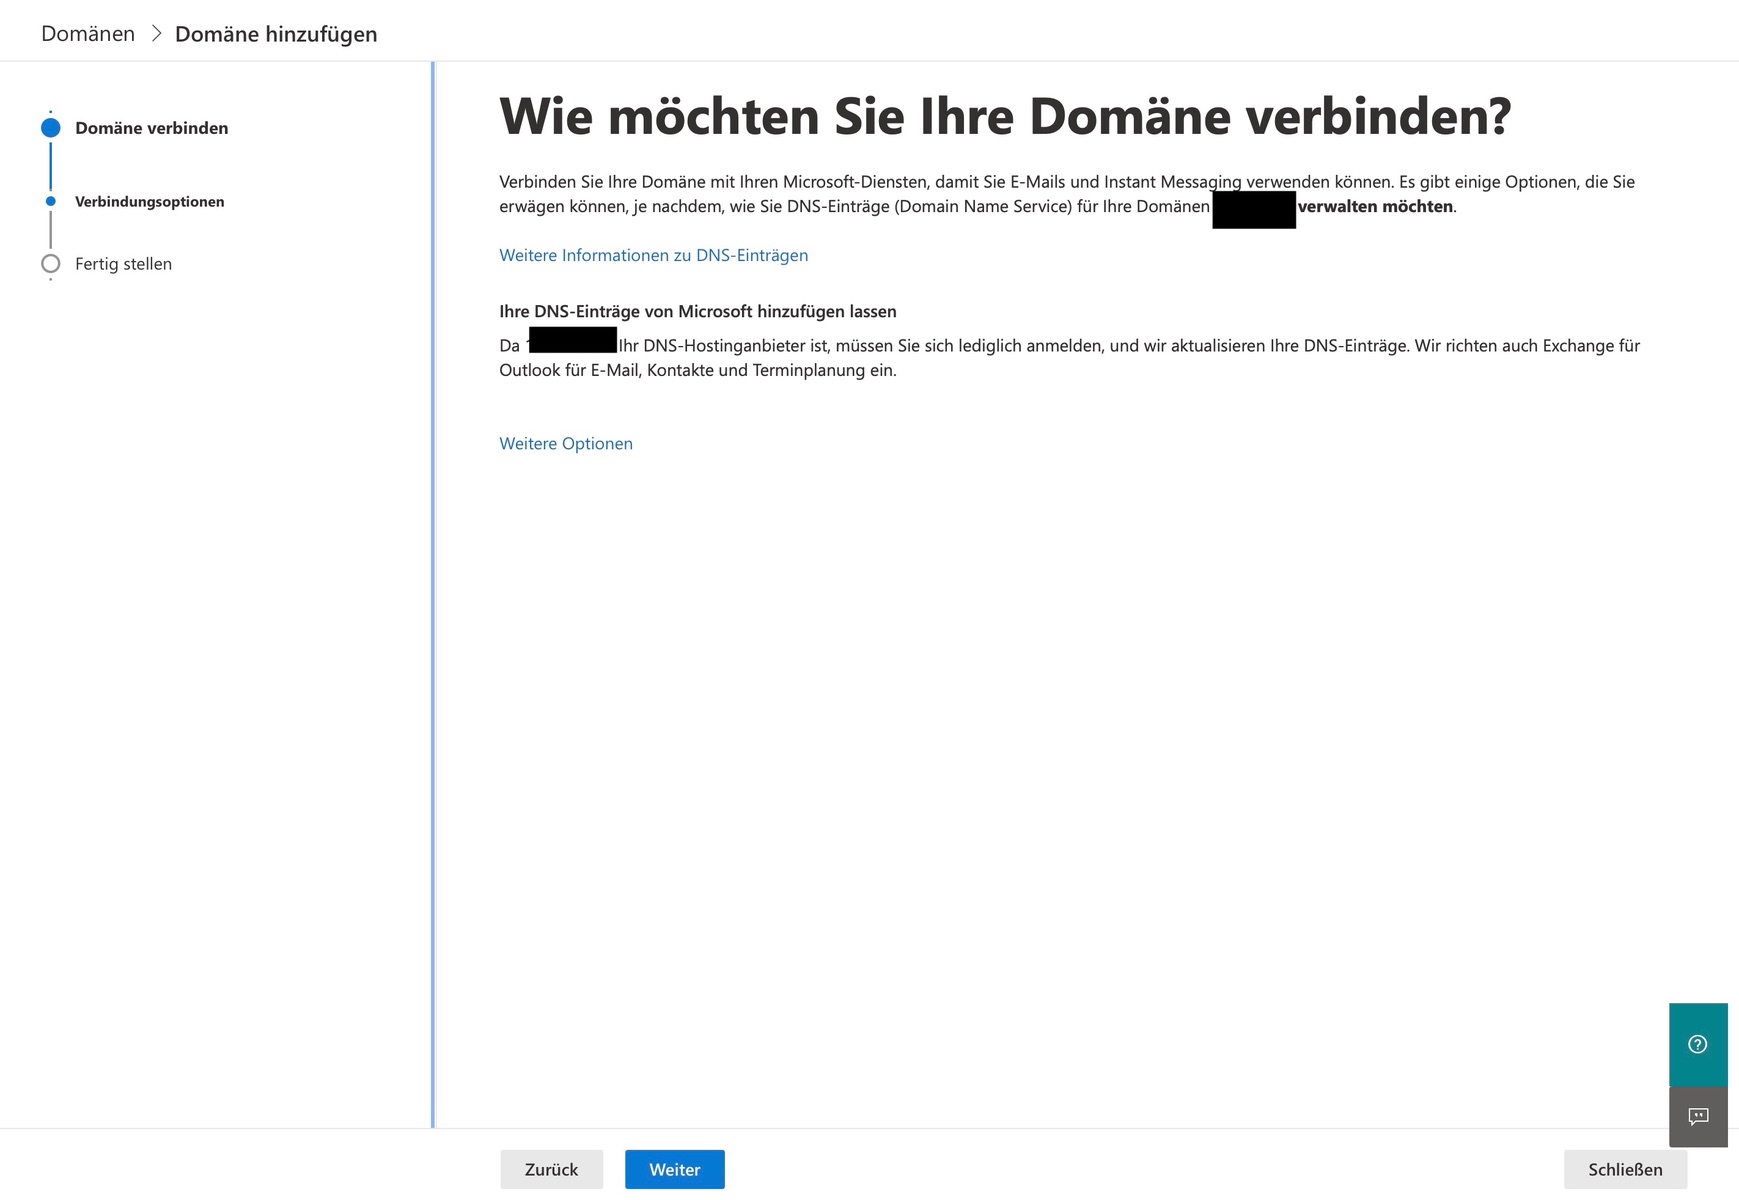Click the Schließen button

(1624, 1169)
